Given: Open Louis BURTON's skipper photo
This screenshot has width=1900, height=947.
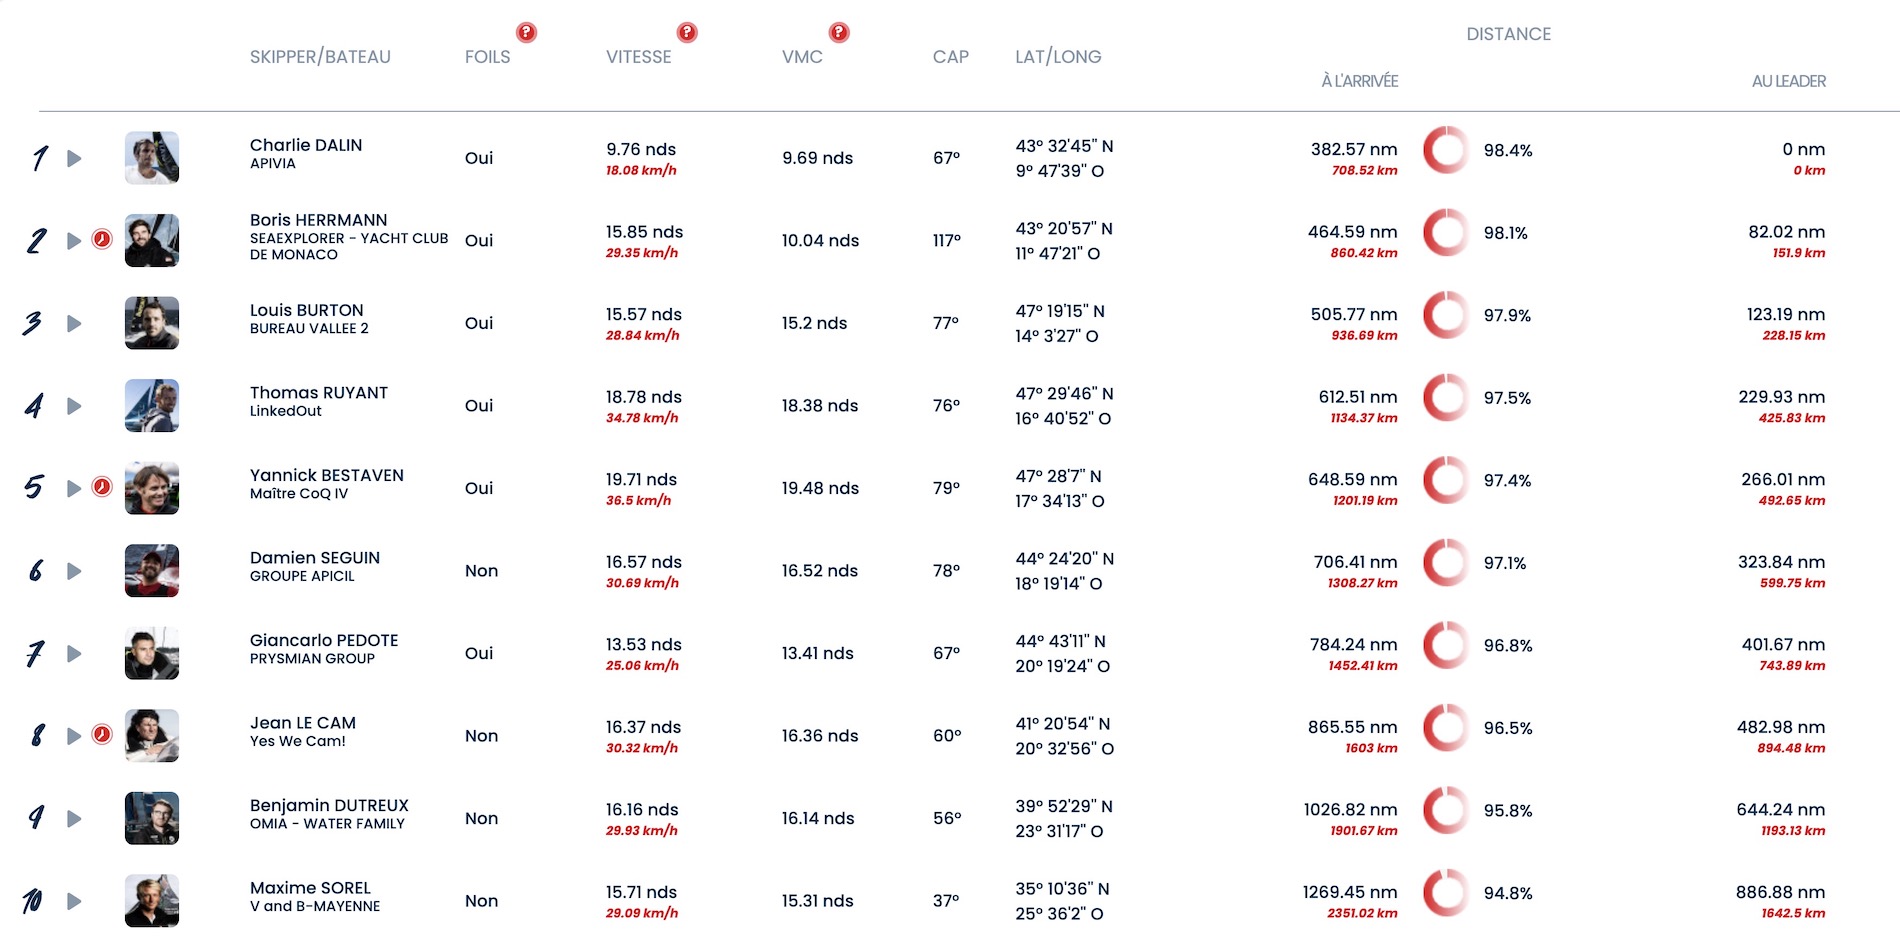Looking at the screenshot, I should [x=152, y=323].
